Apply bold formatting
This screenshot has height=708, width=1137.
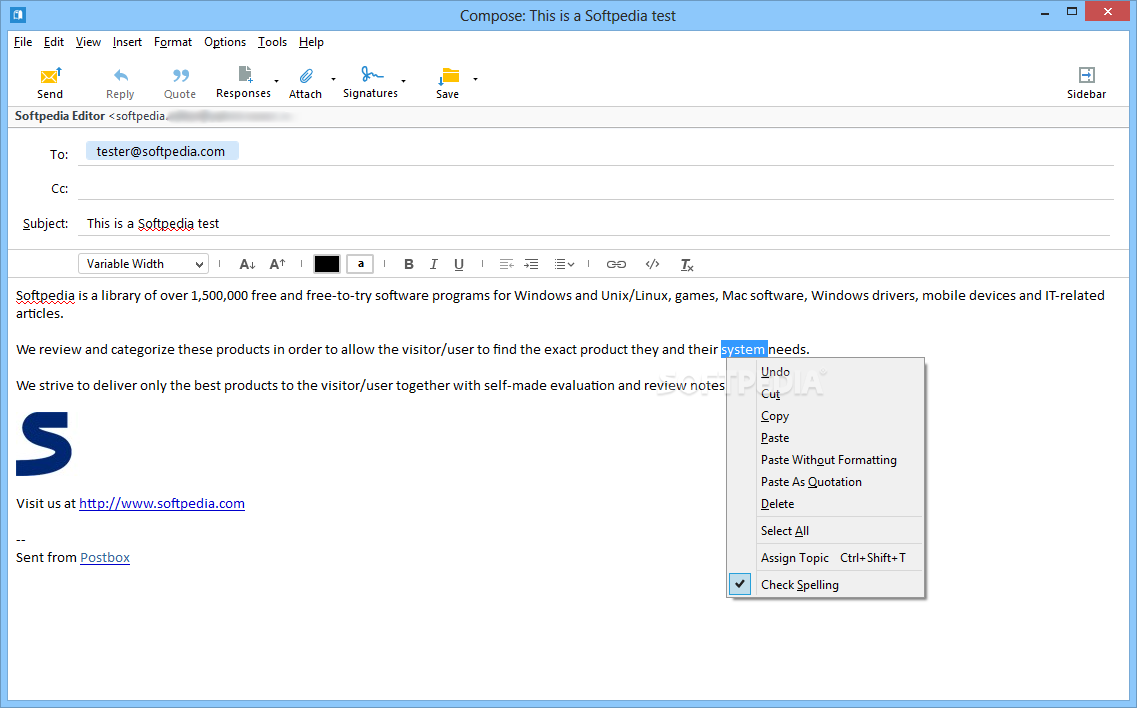pyautogui.click(x=409, y=264)
